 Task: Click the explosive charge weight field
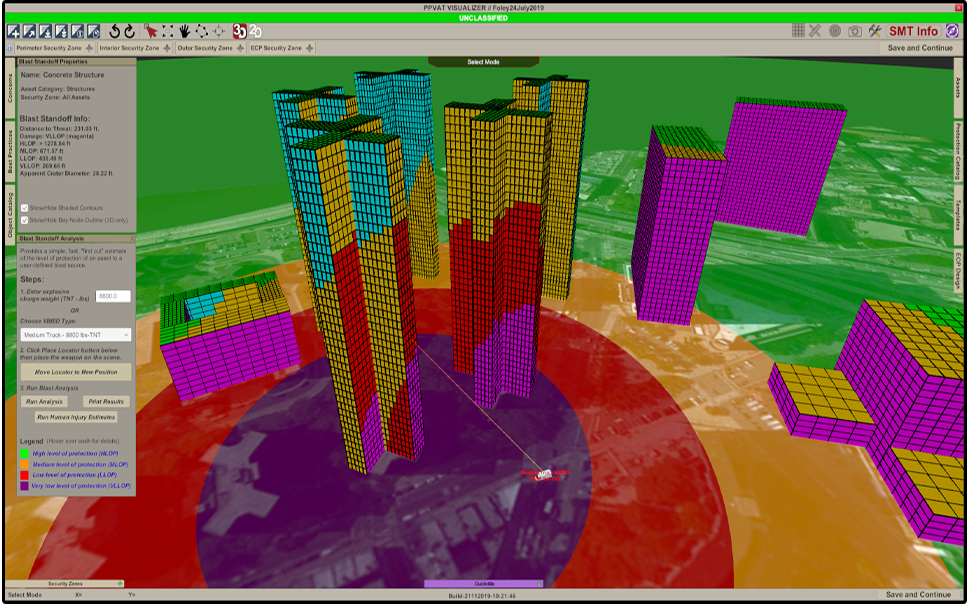[113, 297]
